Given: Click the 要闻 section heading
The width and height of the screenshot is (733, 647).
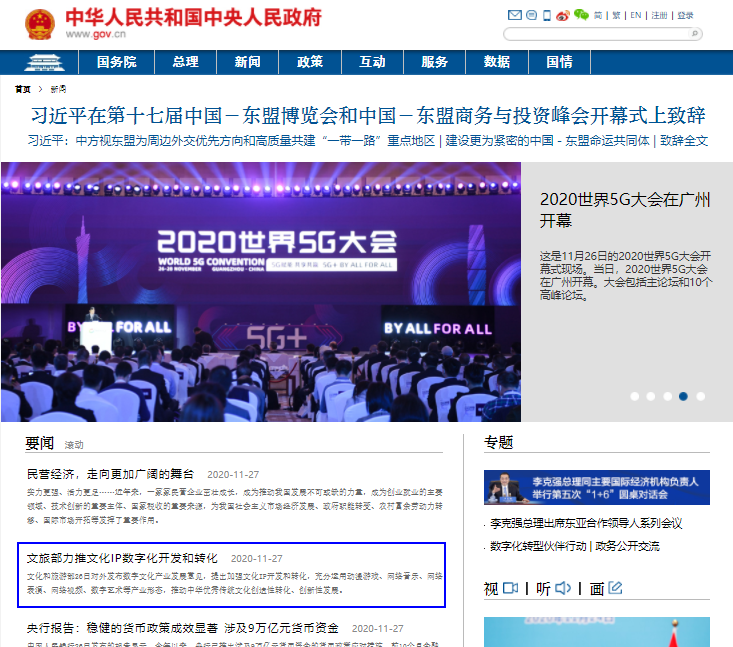Looking at the screenshot, I should [40, 443].
